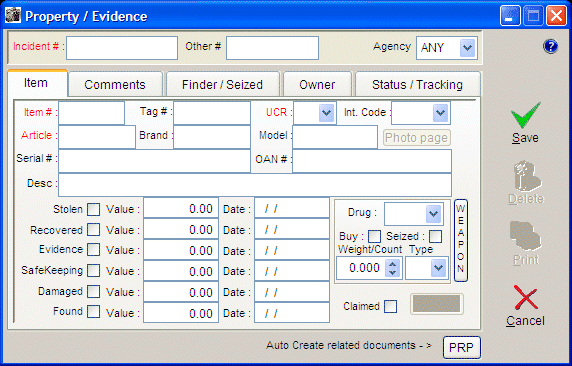The height and width of the screenshot is (366, 572).
Task: Check the SafeKeeping box
Action: pos(93,270)
